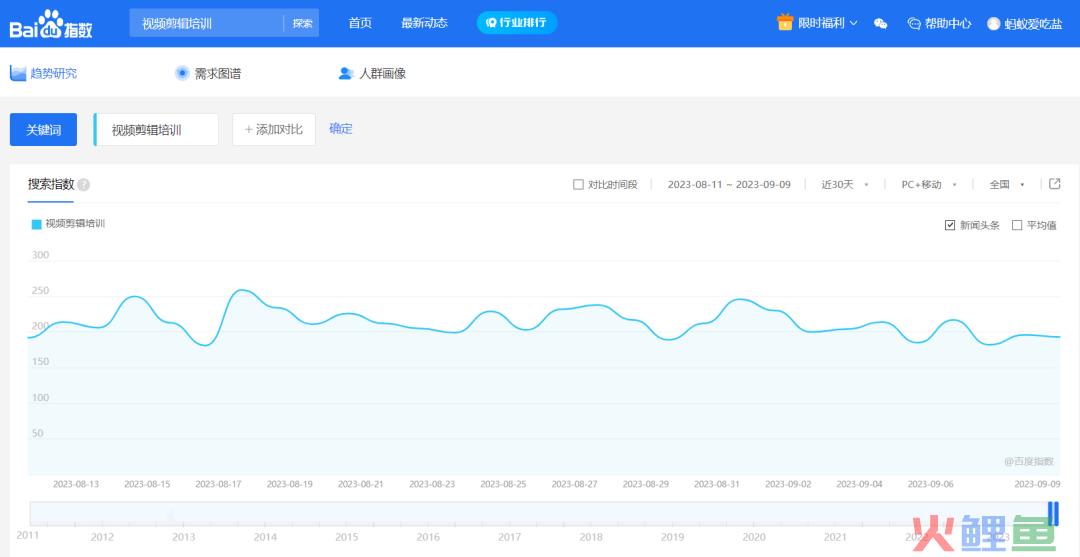Click the 2023-08-25 x-axis date label

pos(503,484)
